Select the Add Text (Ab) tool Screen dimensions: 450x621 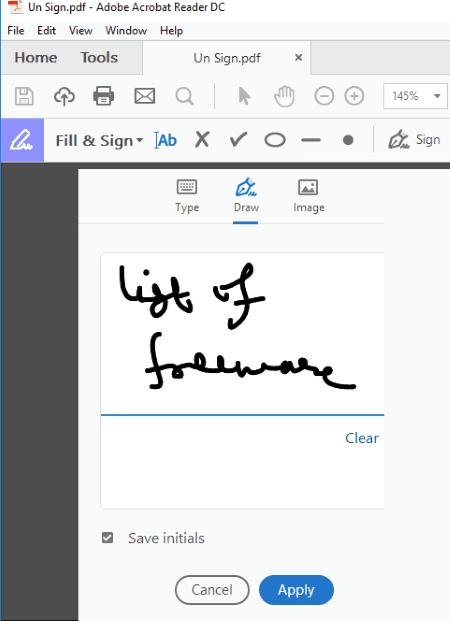point(166,140)
